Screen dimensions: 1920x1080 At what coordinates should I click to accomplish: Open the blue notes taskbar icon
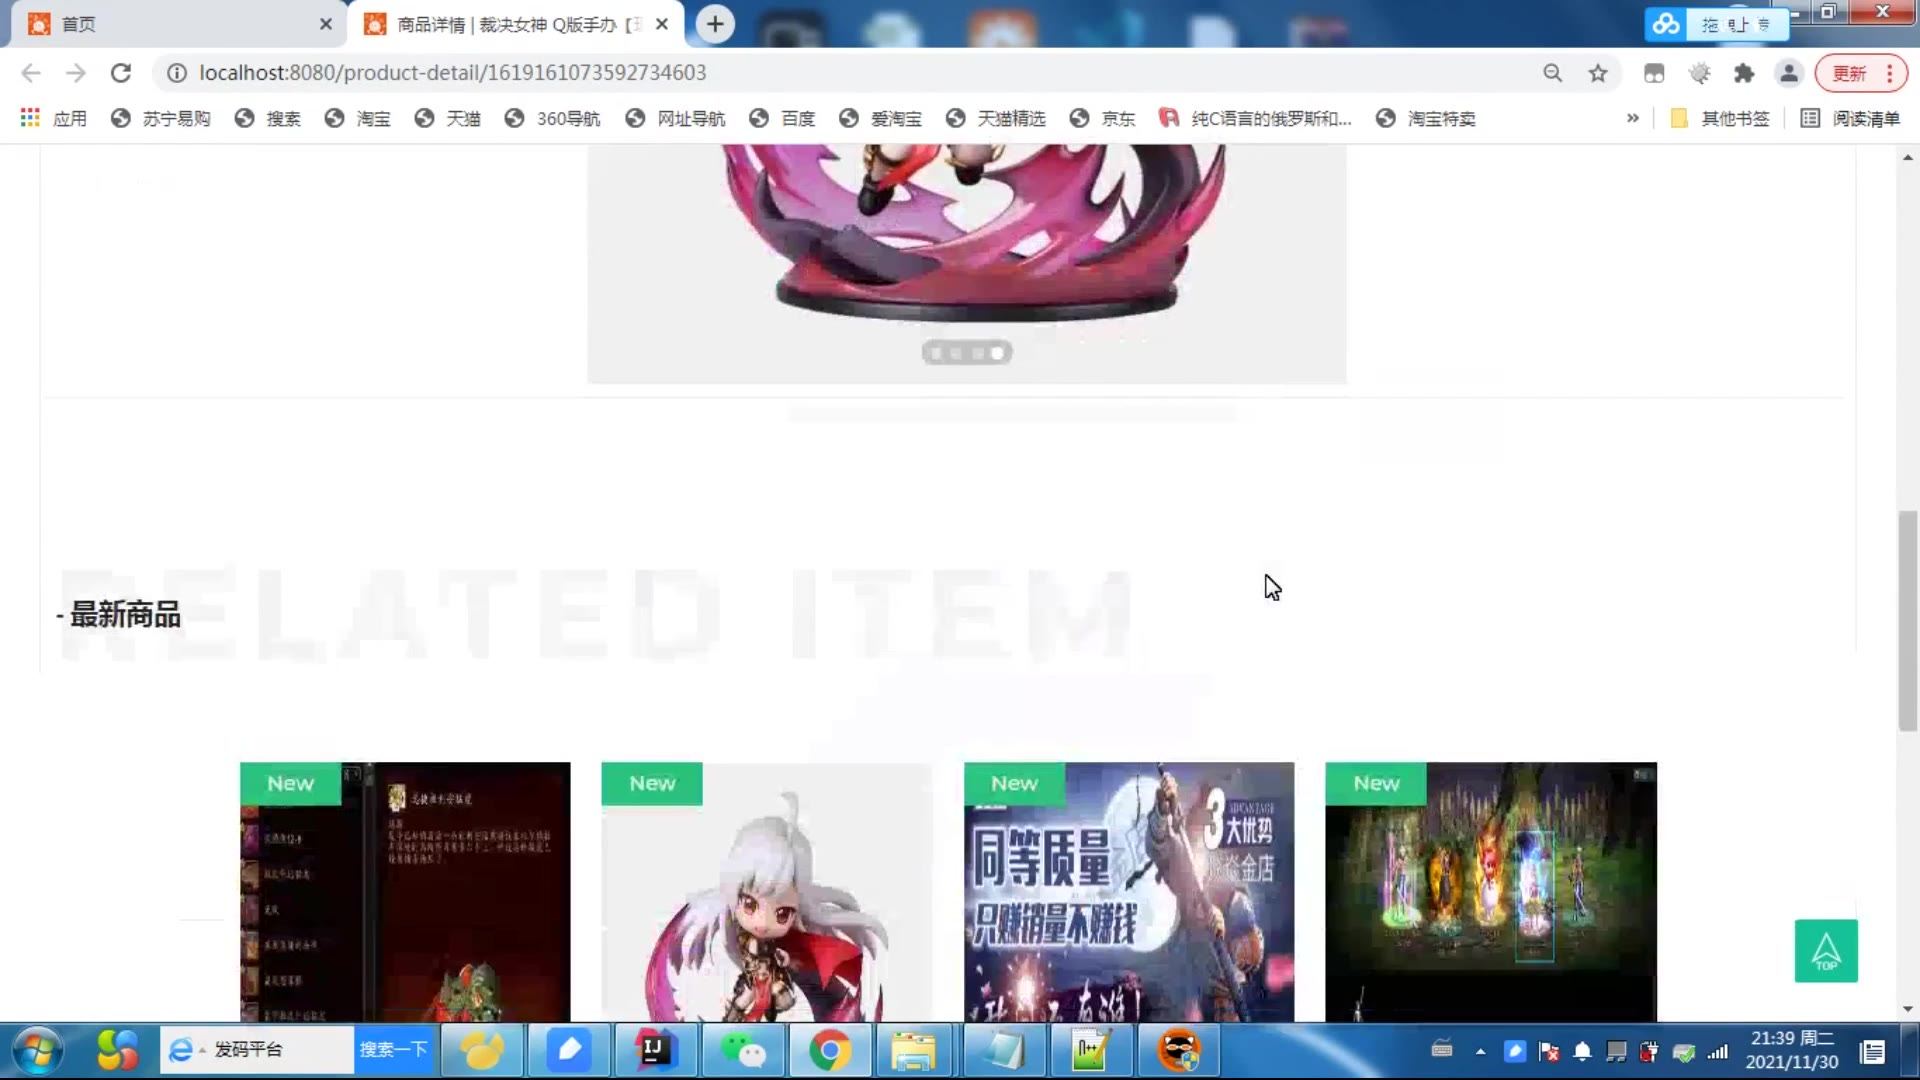[568, 1051]
